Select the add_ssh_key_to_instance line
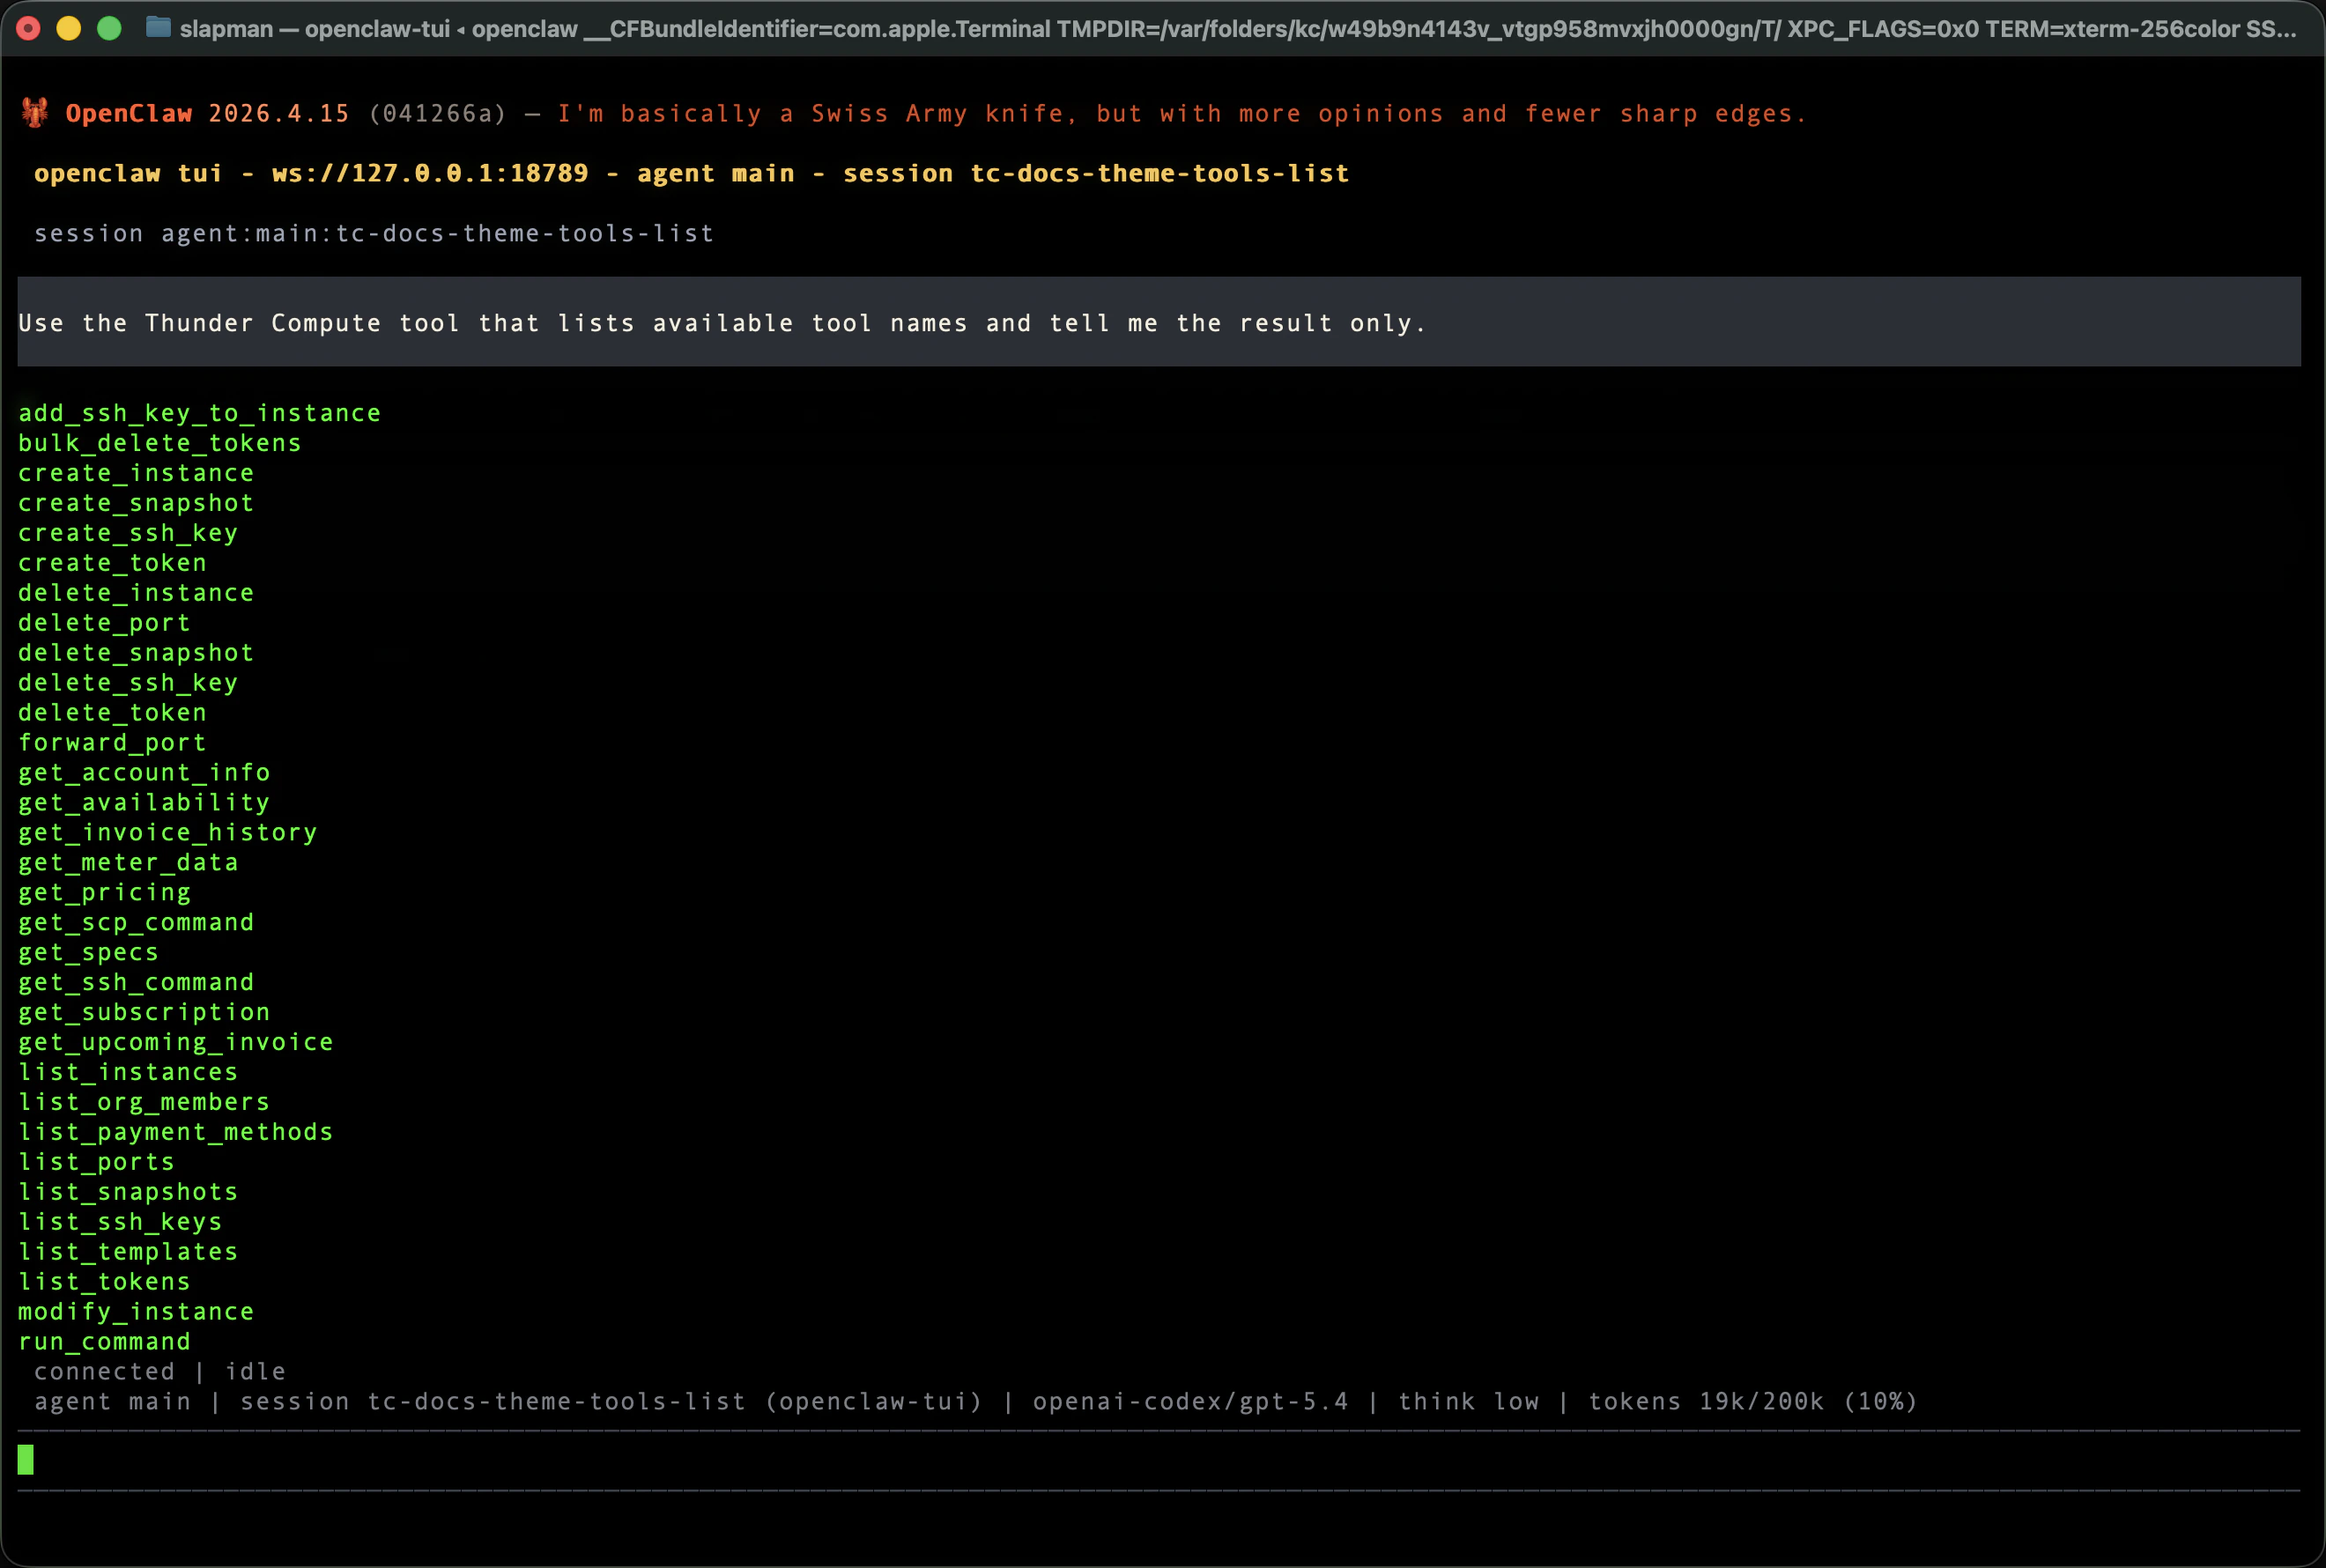2326x1568 pixels. 200,413
